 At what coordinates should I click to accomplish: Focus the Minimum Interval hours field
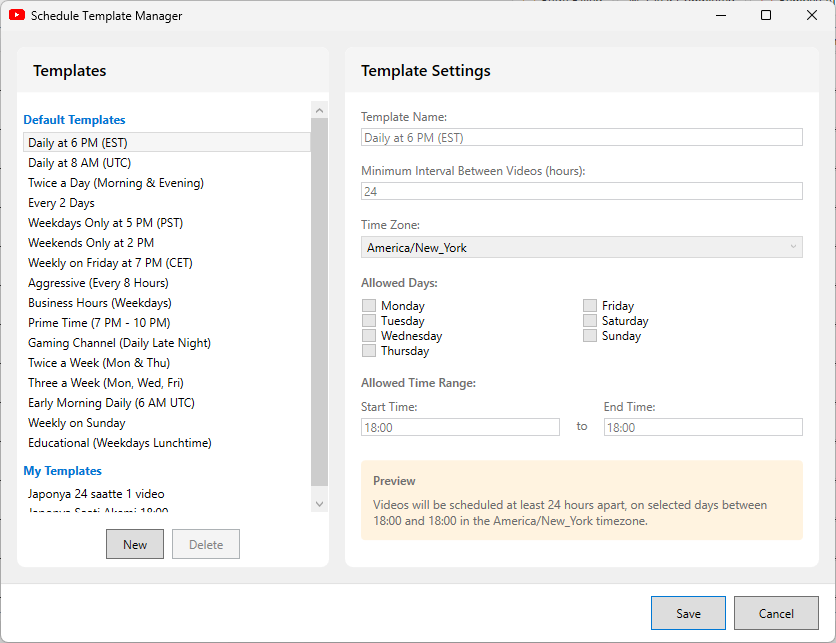(x=581, y=191)
